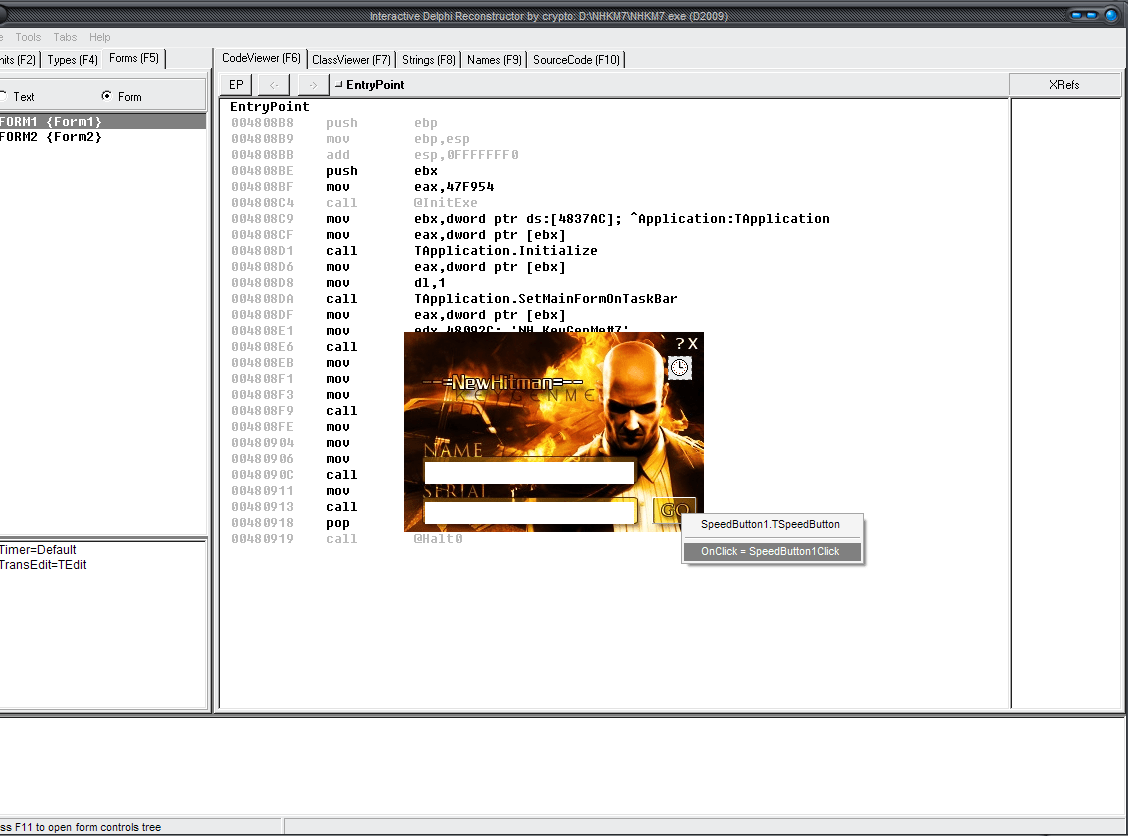Select the Text radio button
The image size is (1128, 836).
click(x=17, y=96)
